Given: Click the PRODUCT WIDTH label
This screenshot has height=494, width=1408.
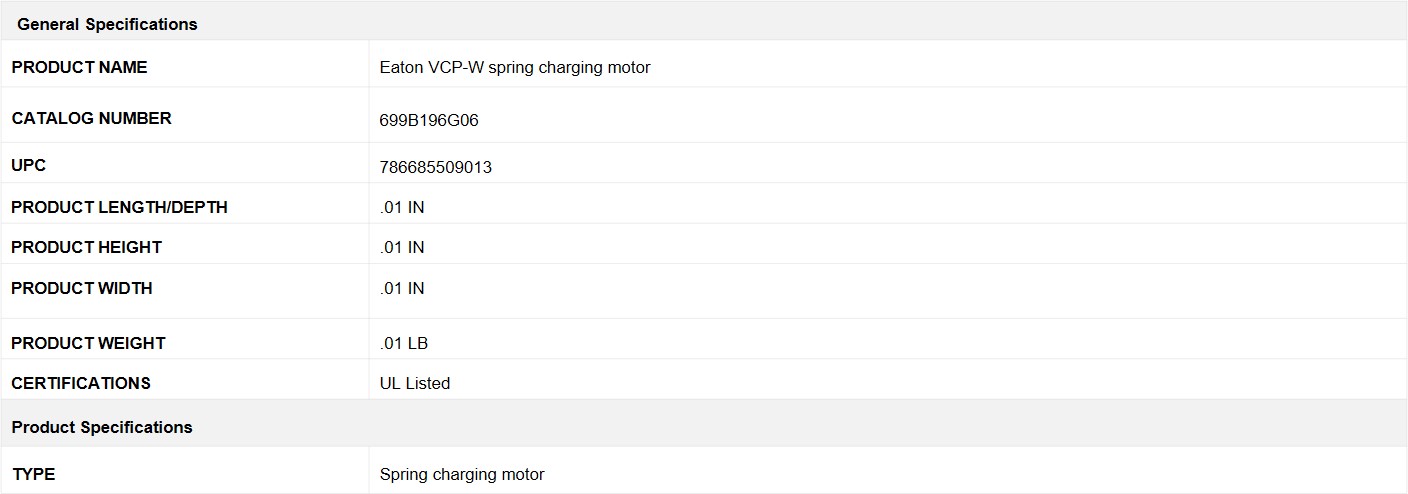Looking at the screenshot, I should [82, 288].
